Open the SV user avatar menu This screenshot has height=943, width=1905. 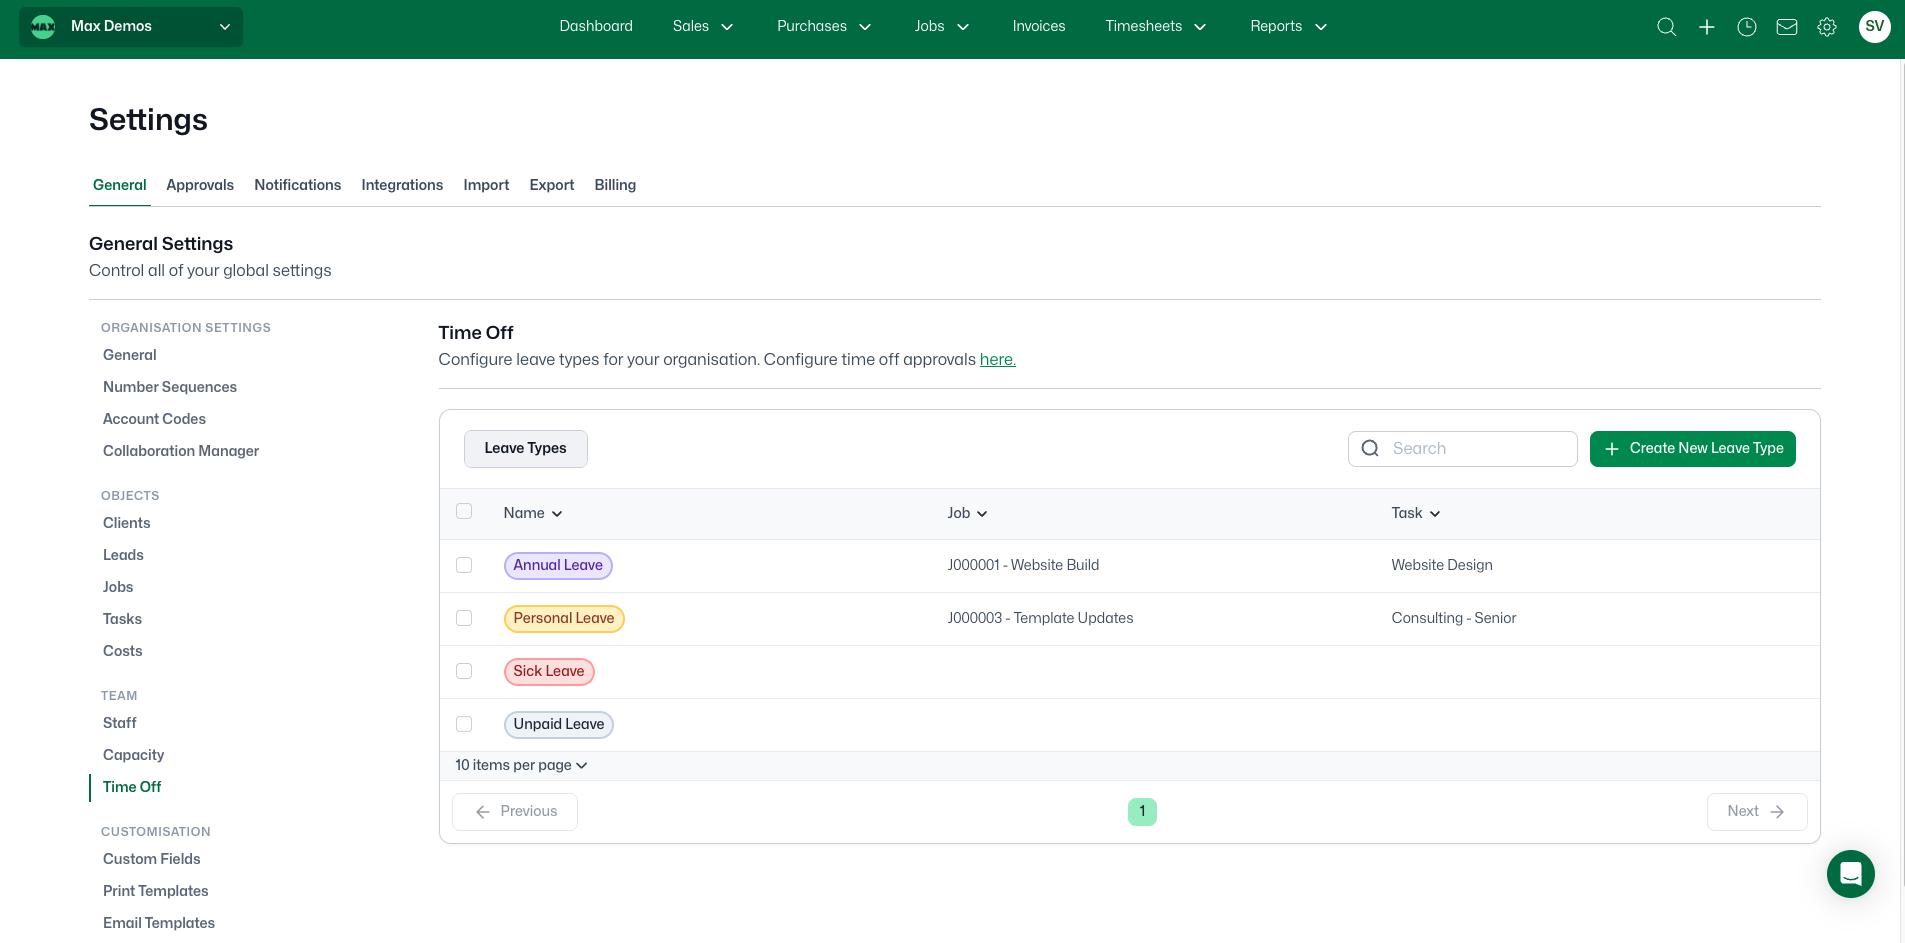(1875, 27)
